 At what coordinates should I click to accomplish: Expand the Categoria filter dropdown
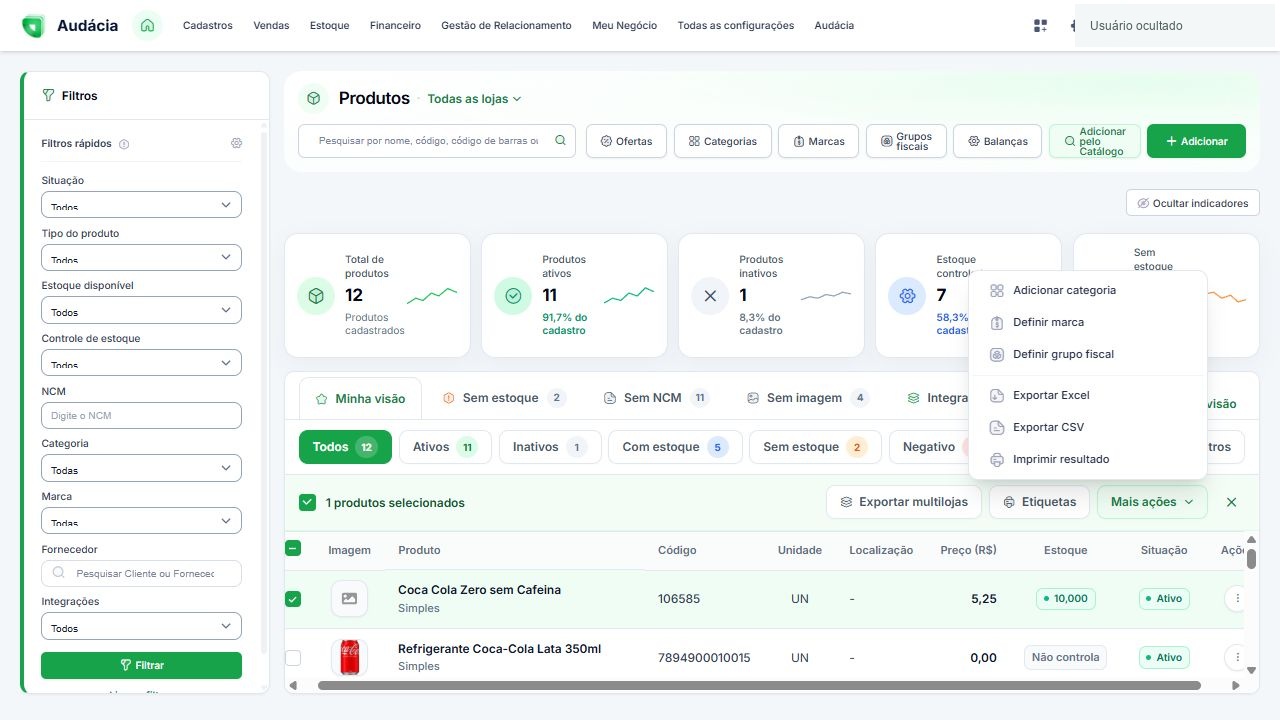coord(141,468)
